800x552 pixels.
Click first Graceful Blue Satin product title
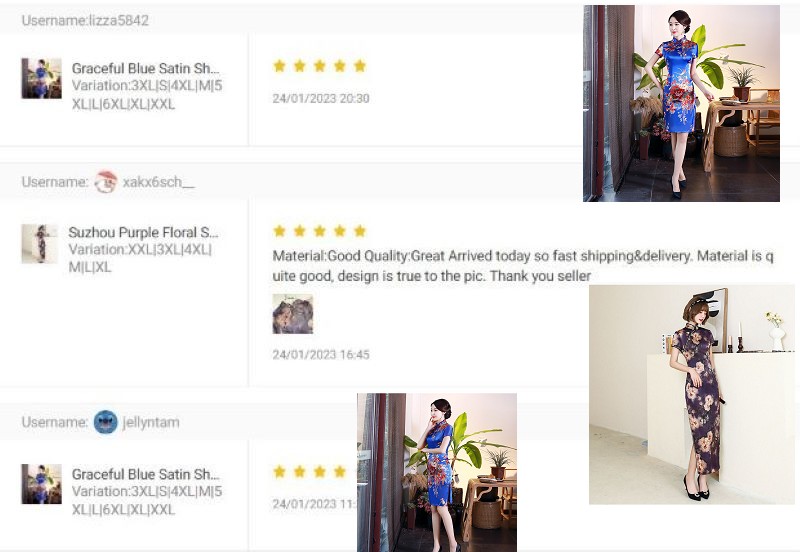tap(145, 68)
